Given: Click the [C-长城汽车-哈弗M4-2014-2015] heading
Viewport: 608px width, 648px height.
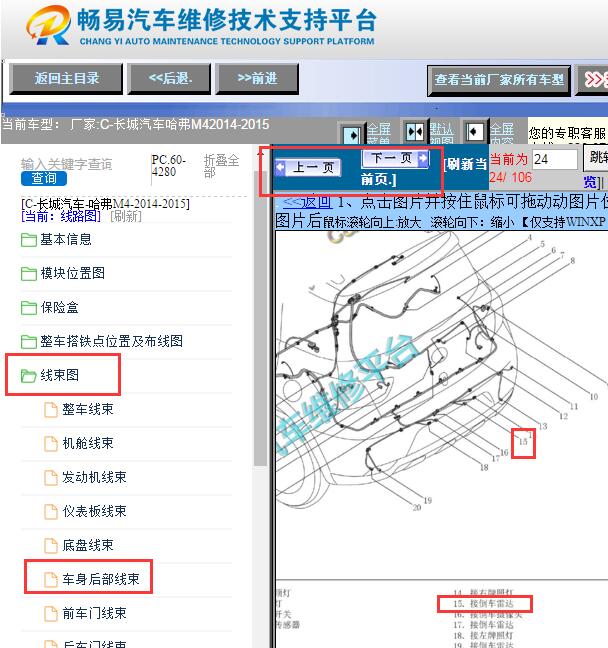Looking at the screenshot, I should [105, 204].
